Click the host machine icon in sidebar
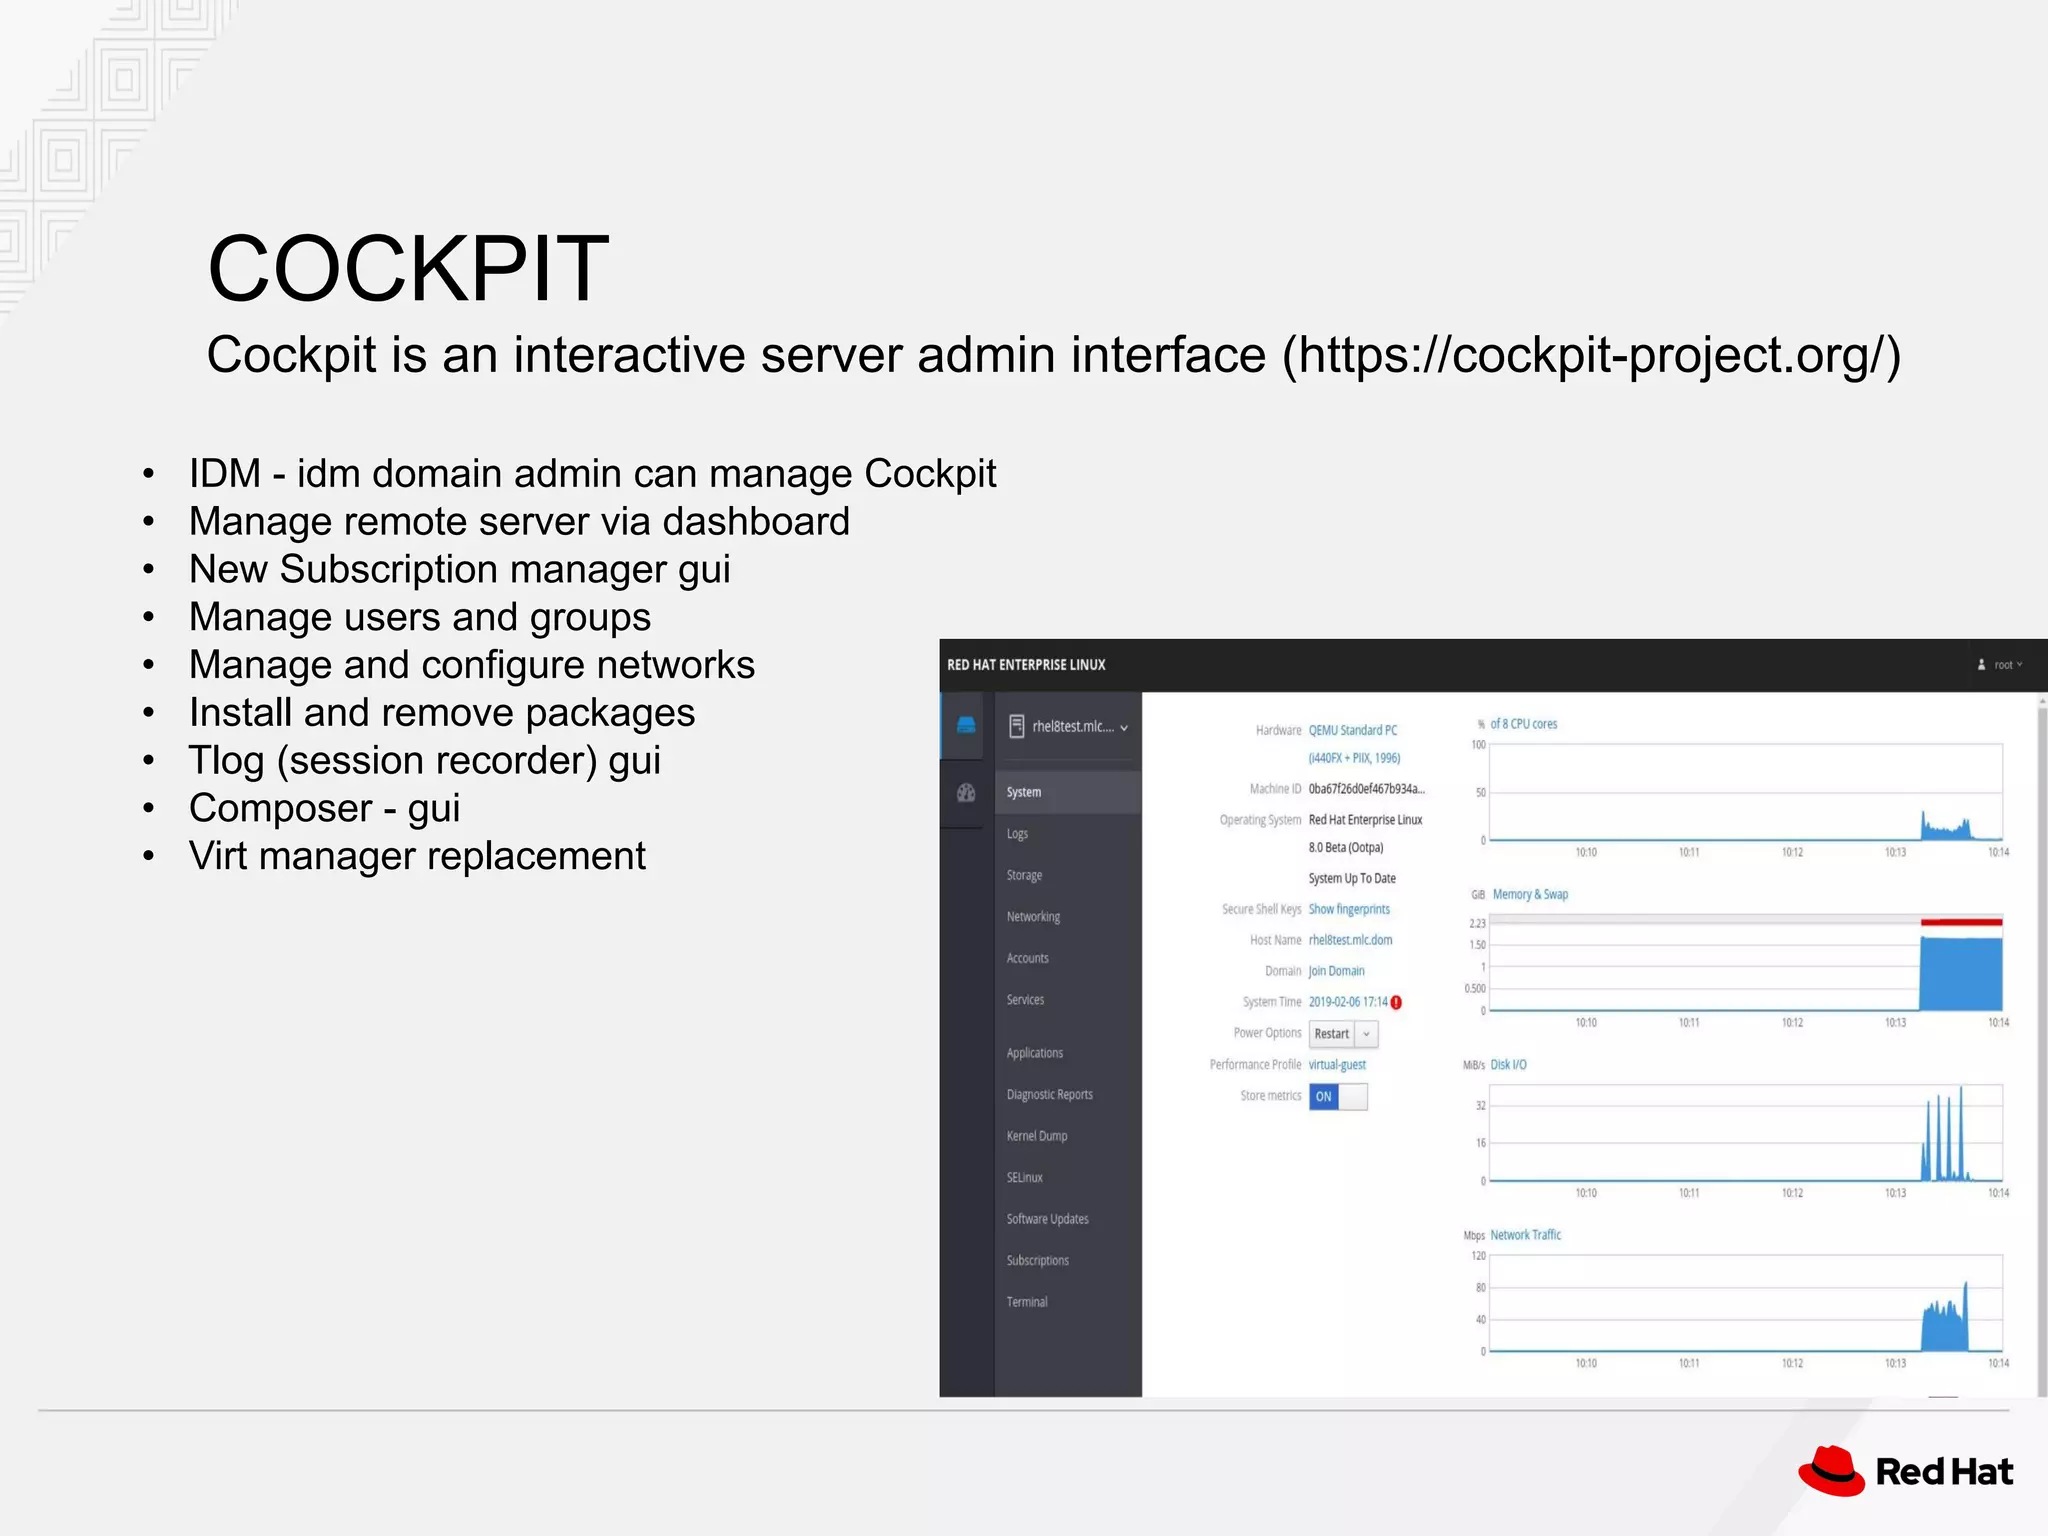 click(x=966, y=725)
